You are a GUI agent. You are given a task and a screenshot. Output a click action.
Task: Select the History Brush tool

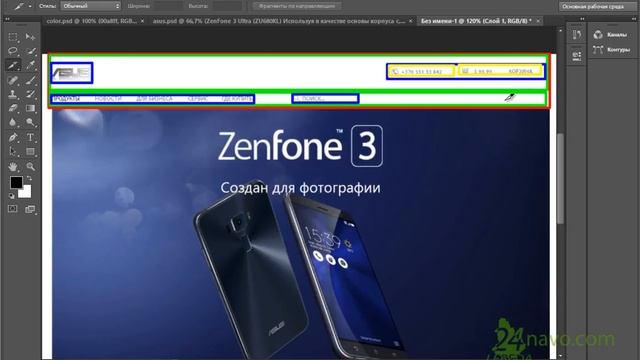point(30,94)
